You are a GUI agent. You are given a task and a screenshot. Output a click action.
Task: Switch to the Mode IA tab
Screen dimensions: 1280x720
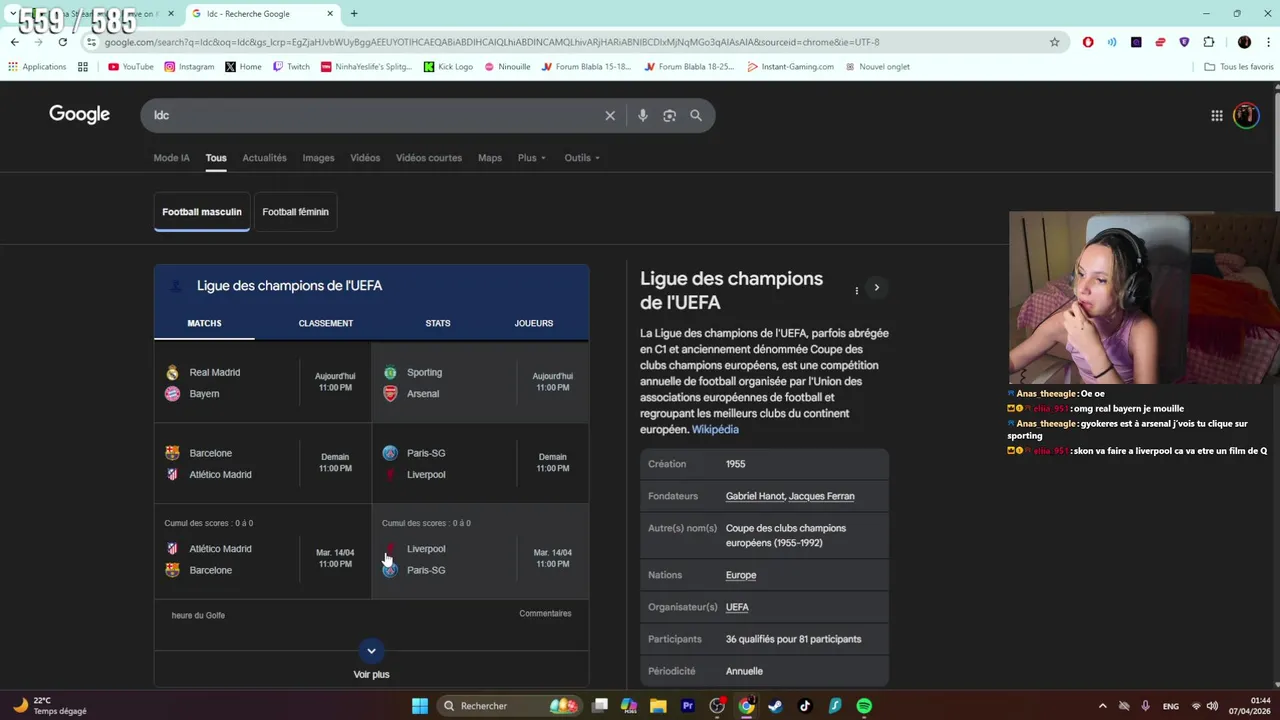tap(171, 158)
